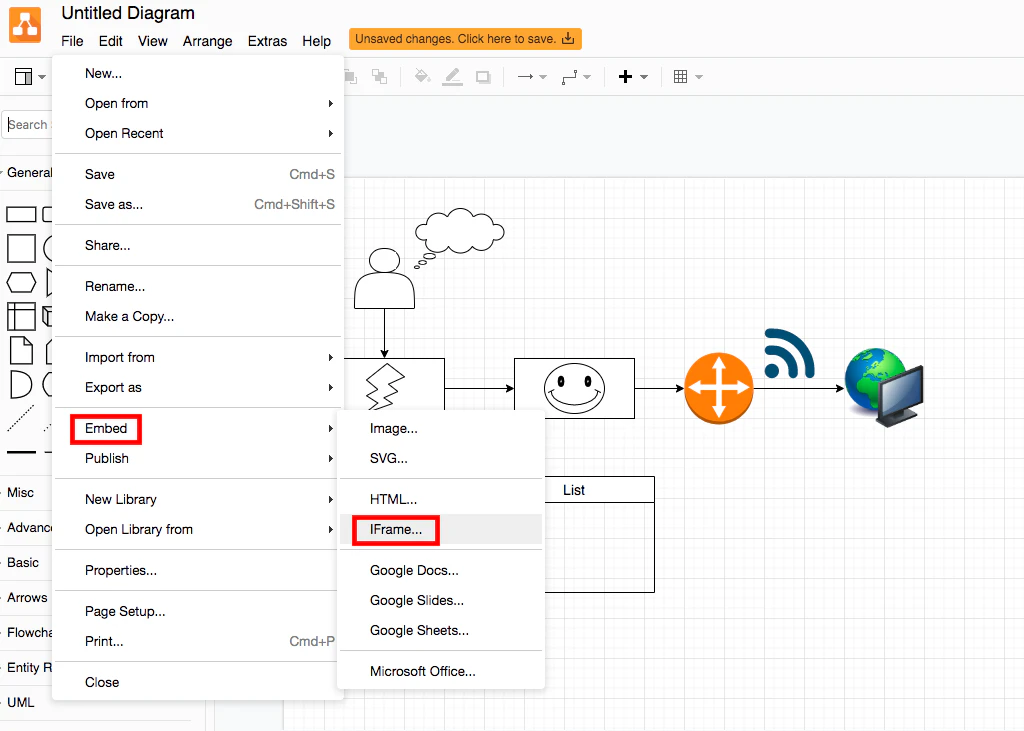
Task: Choose IFrame... from Embed submenu
Action: (x=441, y=530)
